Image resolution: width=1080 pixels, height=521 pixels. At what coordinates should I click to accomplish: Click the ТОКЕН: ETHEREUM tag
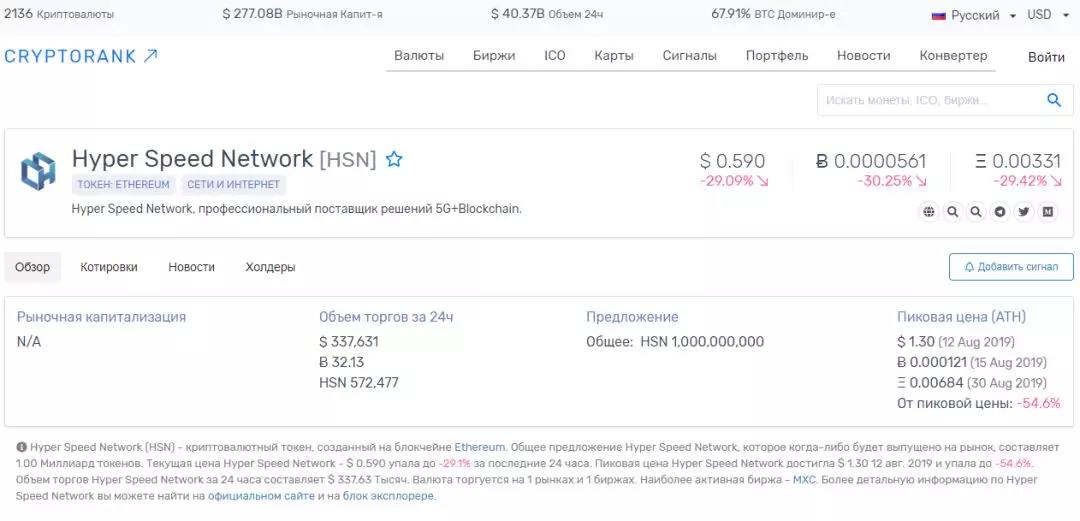click(x=123, y=185)
